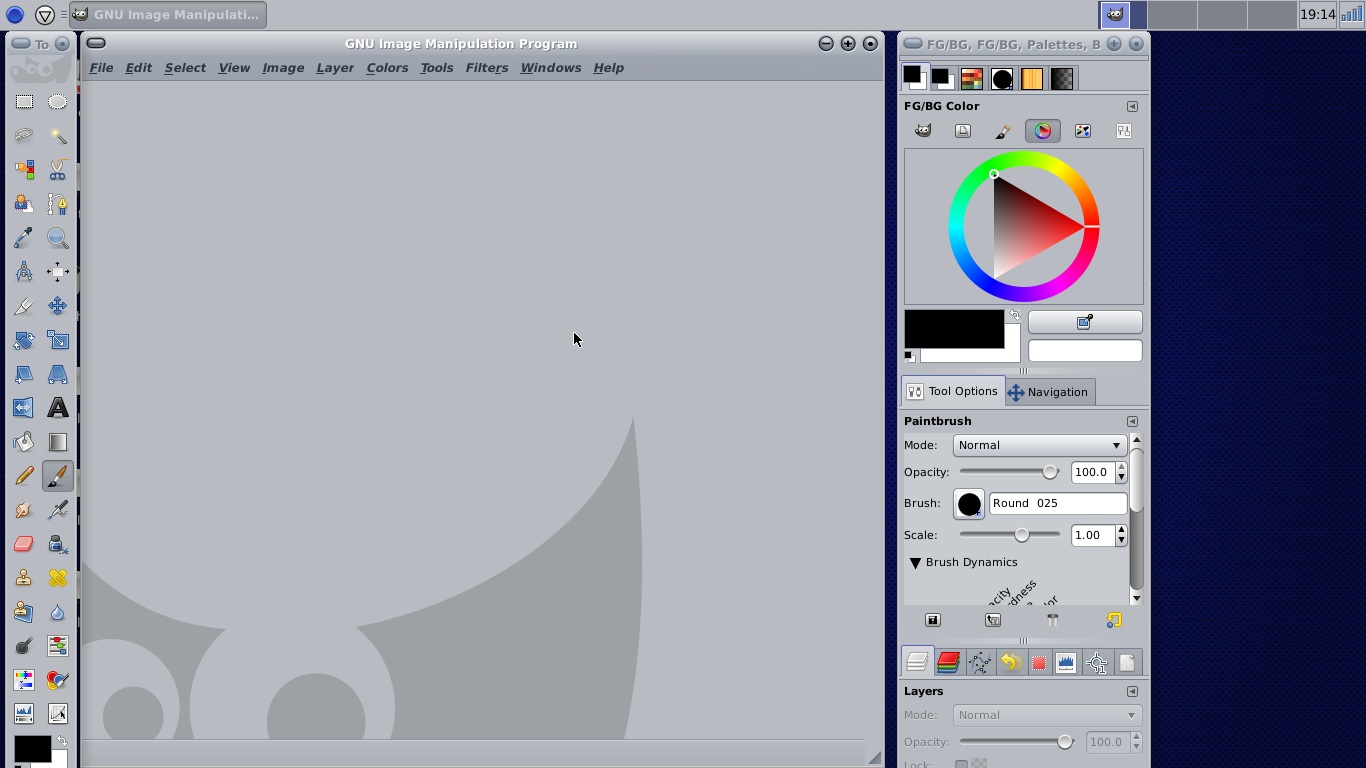
Task: Pick the Perspective tool
Action: 58,374
